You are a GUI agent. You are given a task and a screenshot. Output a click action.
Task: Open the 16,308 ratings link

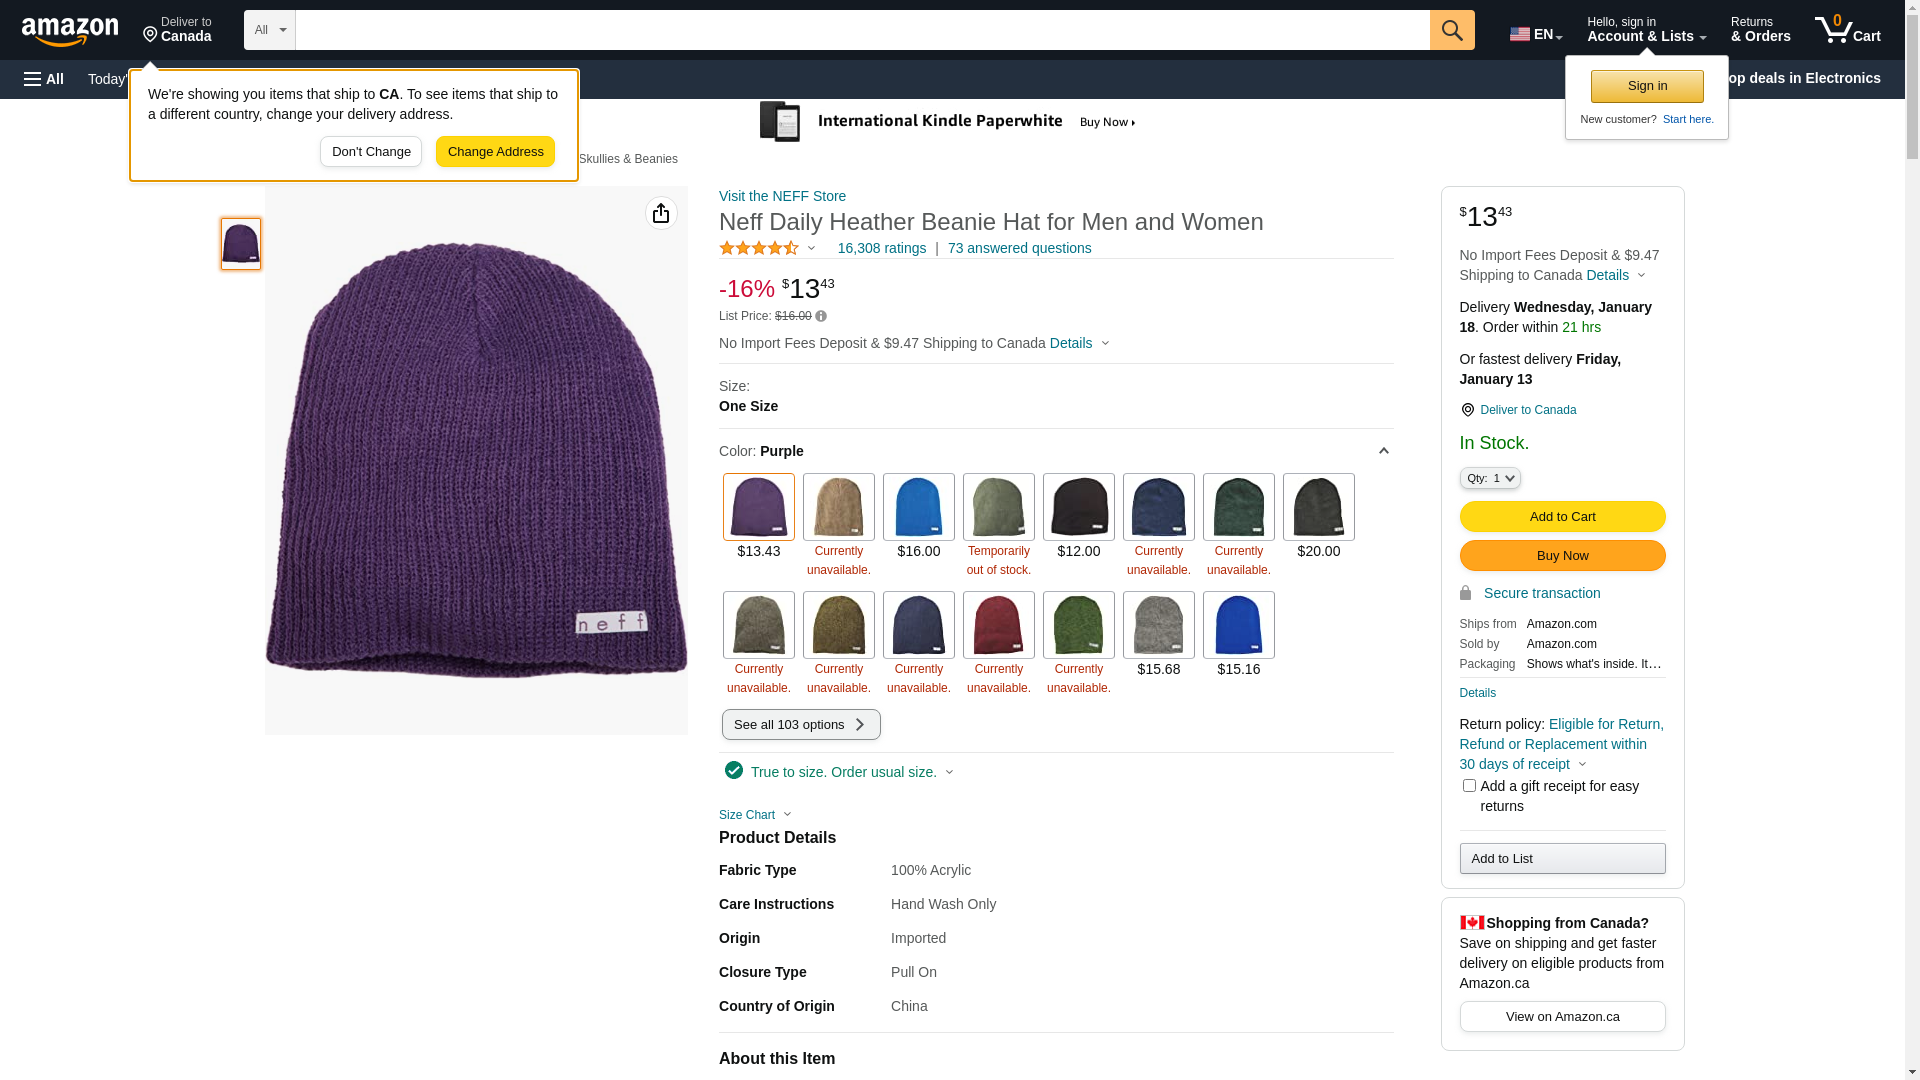[881, 248]
